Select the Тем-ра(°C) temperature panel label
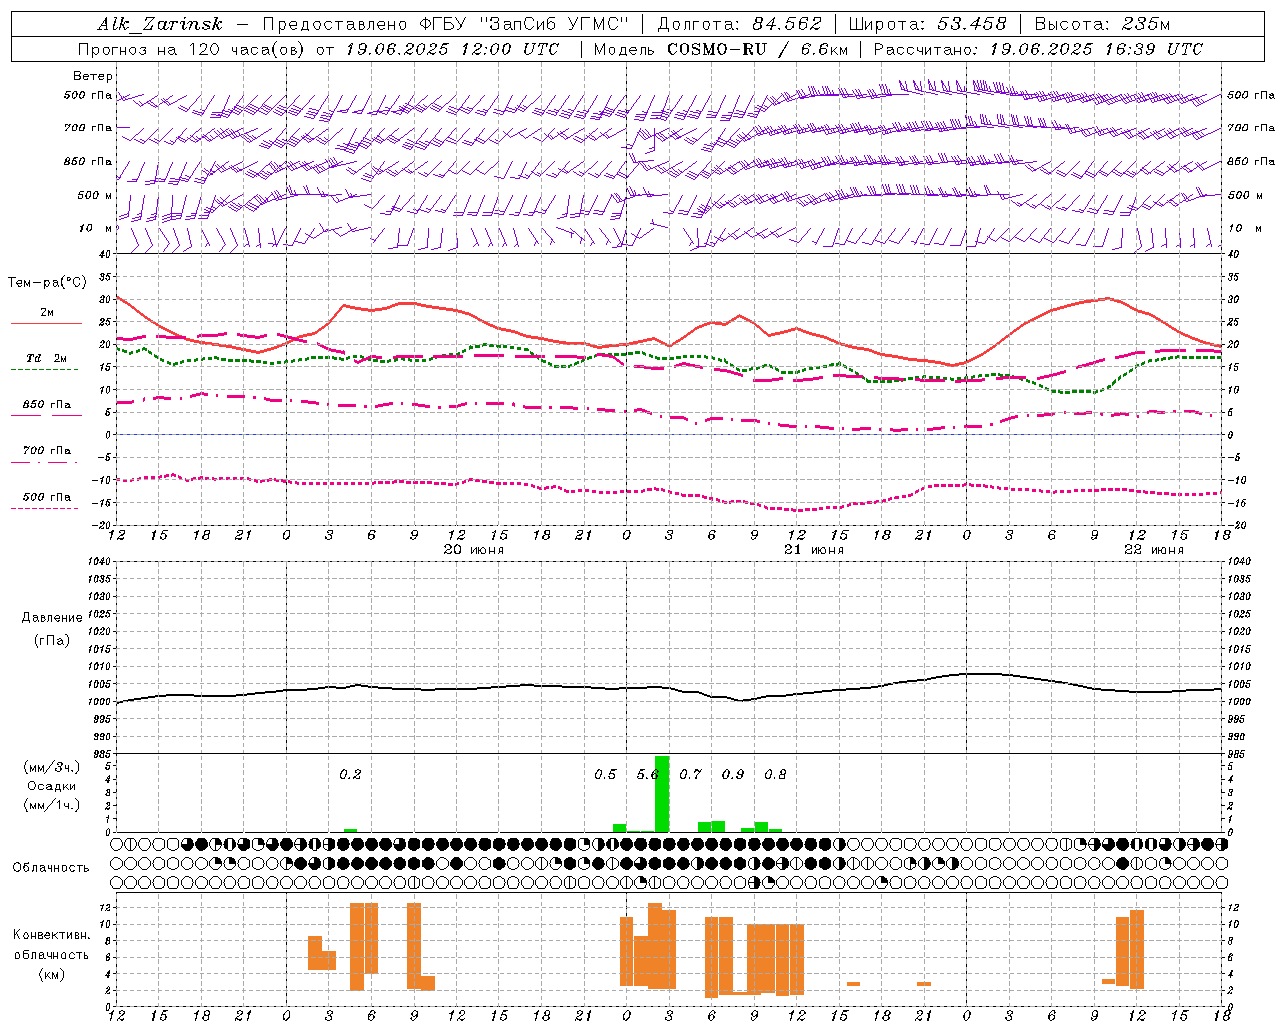This screenshot has height=1024, width=1280. [47, 283]
